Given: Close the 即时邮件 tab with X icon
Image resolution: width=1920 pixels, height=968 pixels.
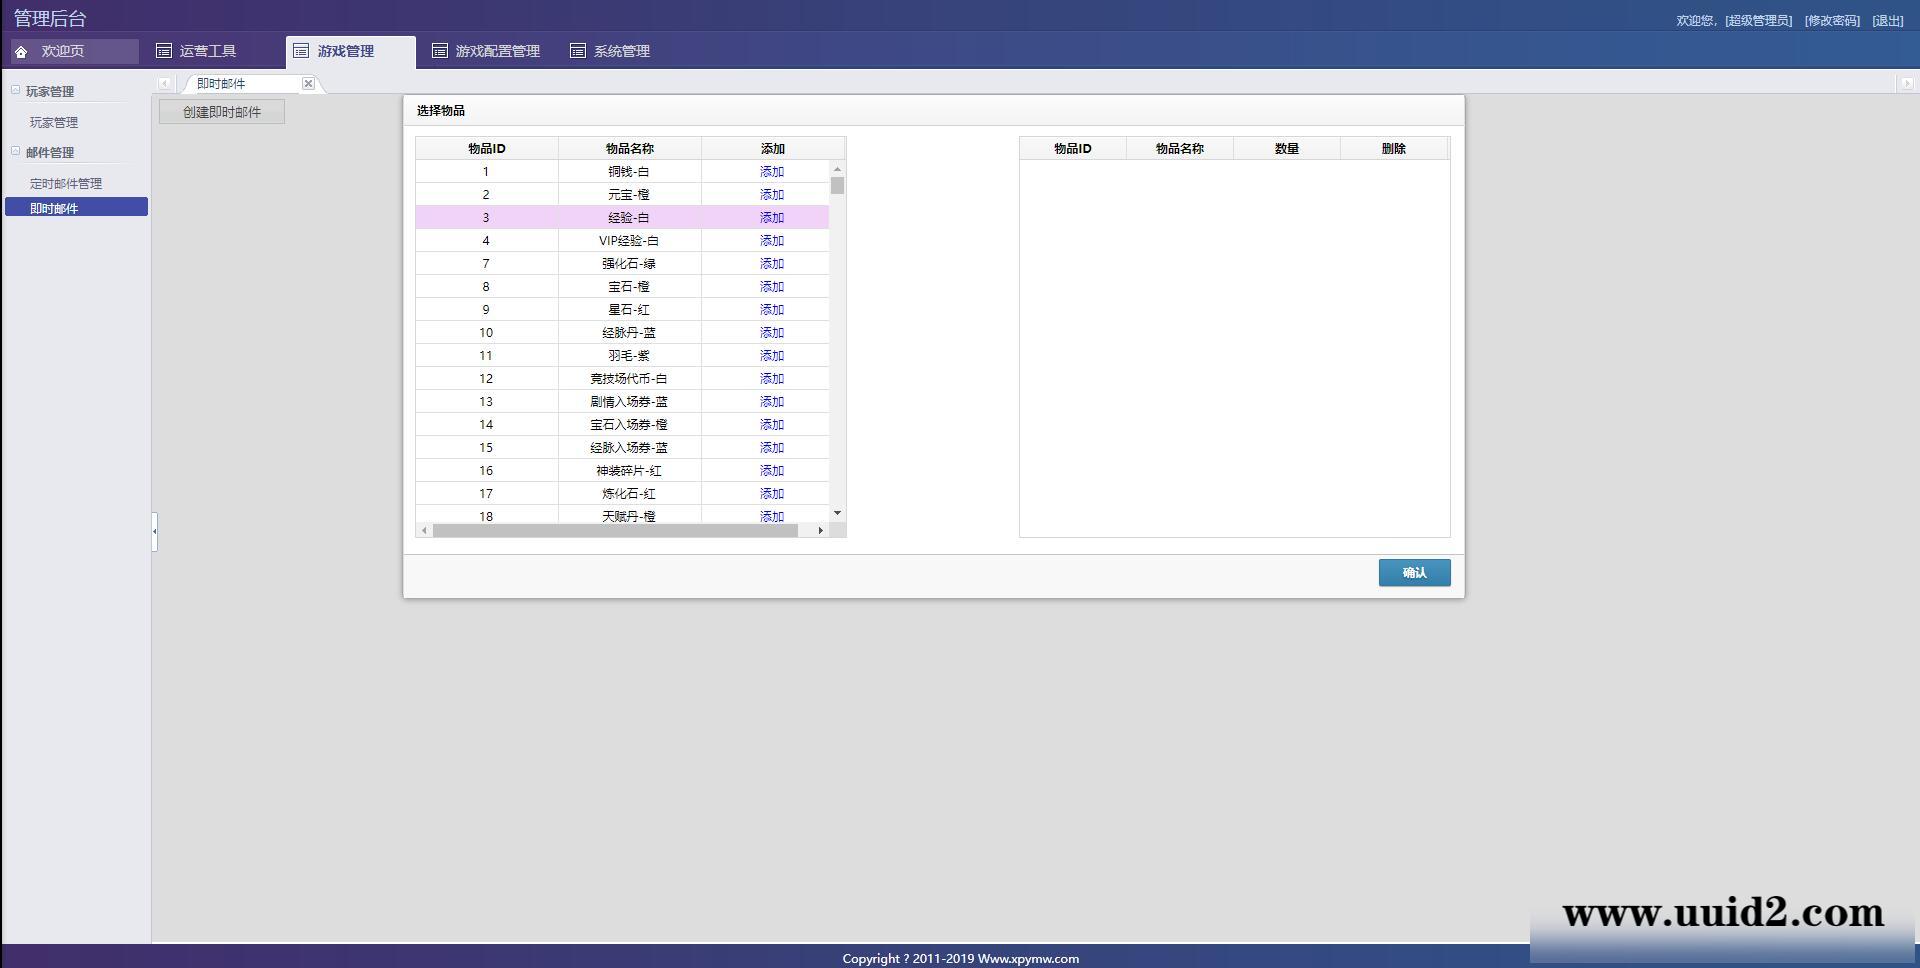Looking at the screenshot, I should 308,84.
